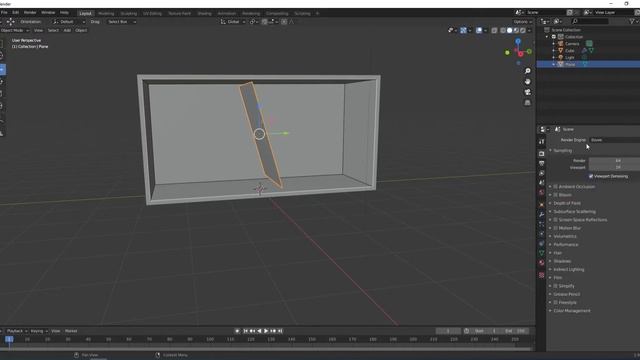This screenshot has width=640, height=360.
Task: Select the active Move tool in toolbar
Action: tap(2, 69)
